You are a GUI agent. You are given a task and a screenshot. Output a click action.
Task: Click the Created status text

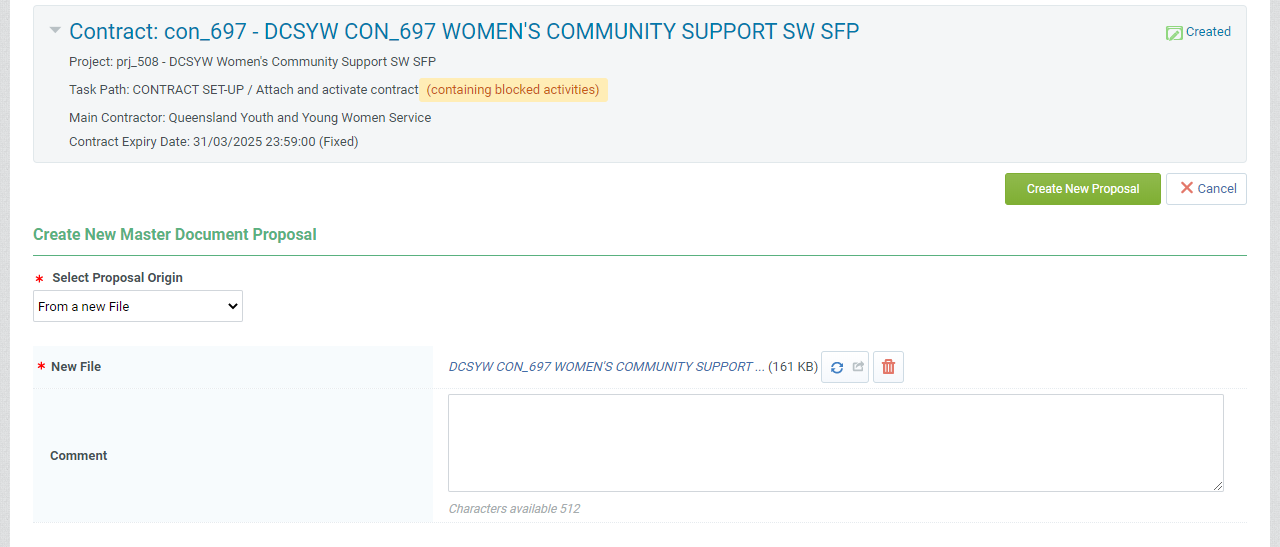tap(1208, 32)
